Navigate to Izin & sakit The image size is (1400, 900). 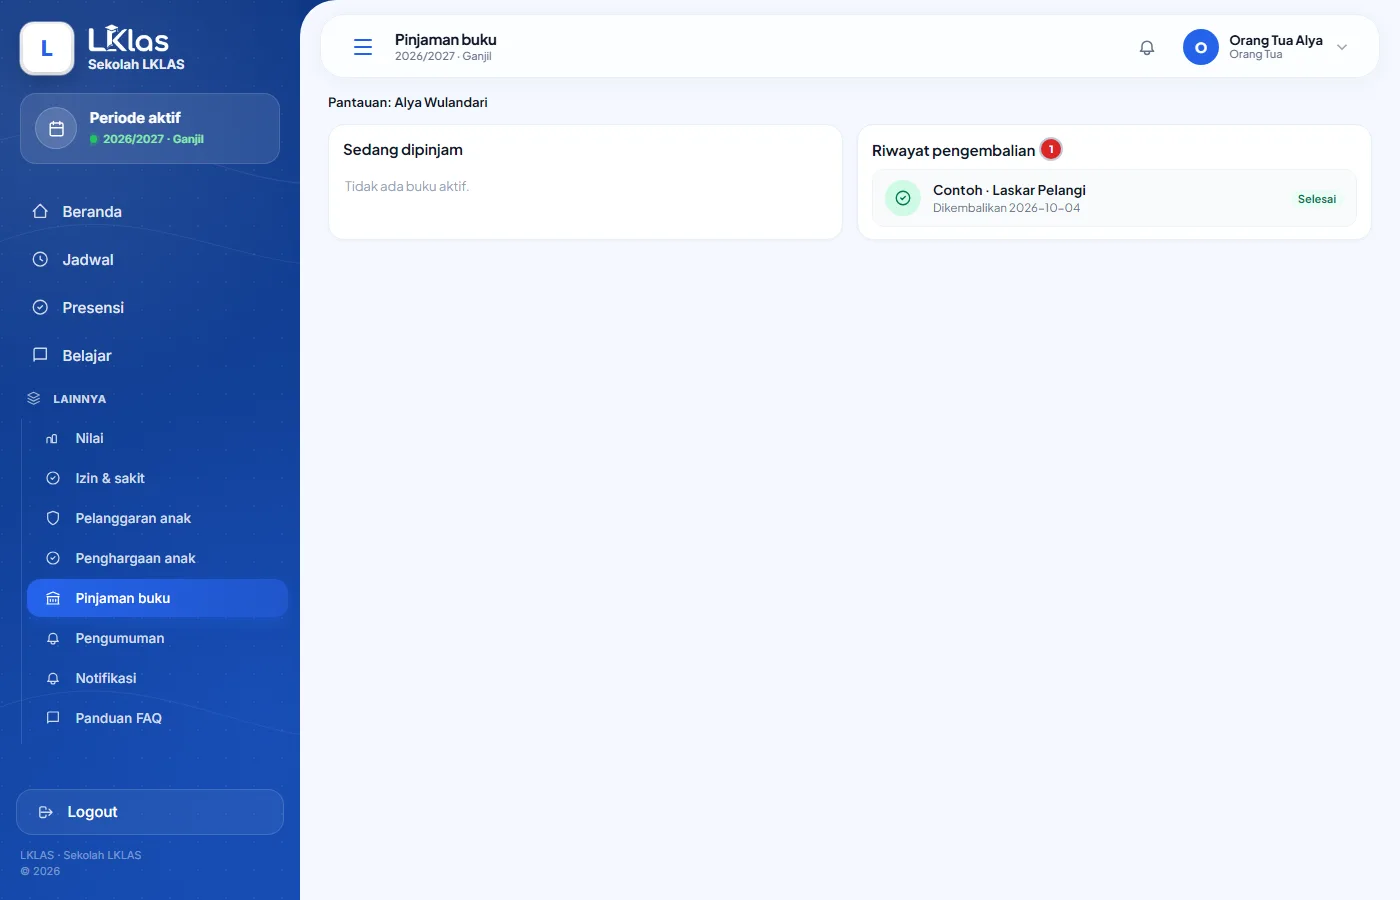[158, 478]
